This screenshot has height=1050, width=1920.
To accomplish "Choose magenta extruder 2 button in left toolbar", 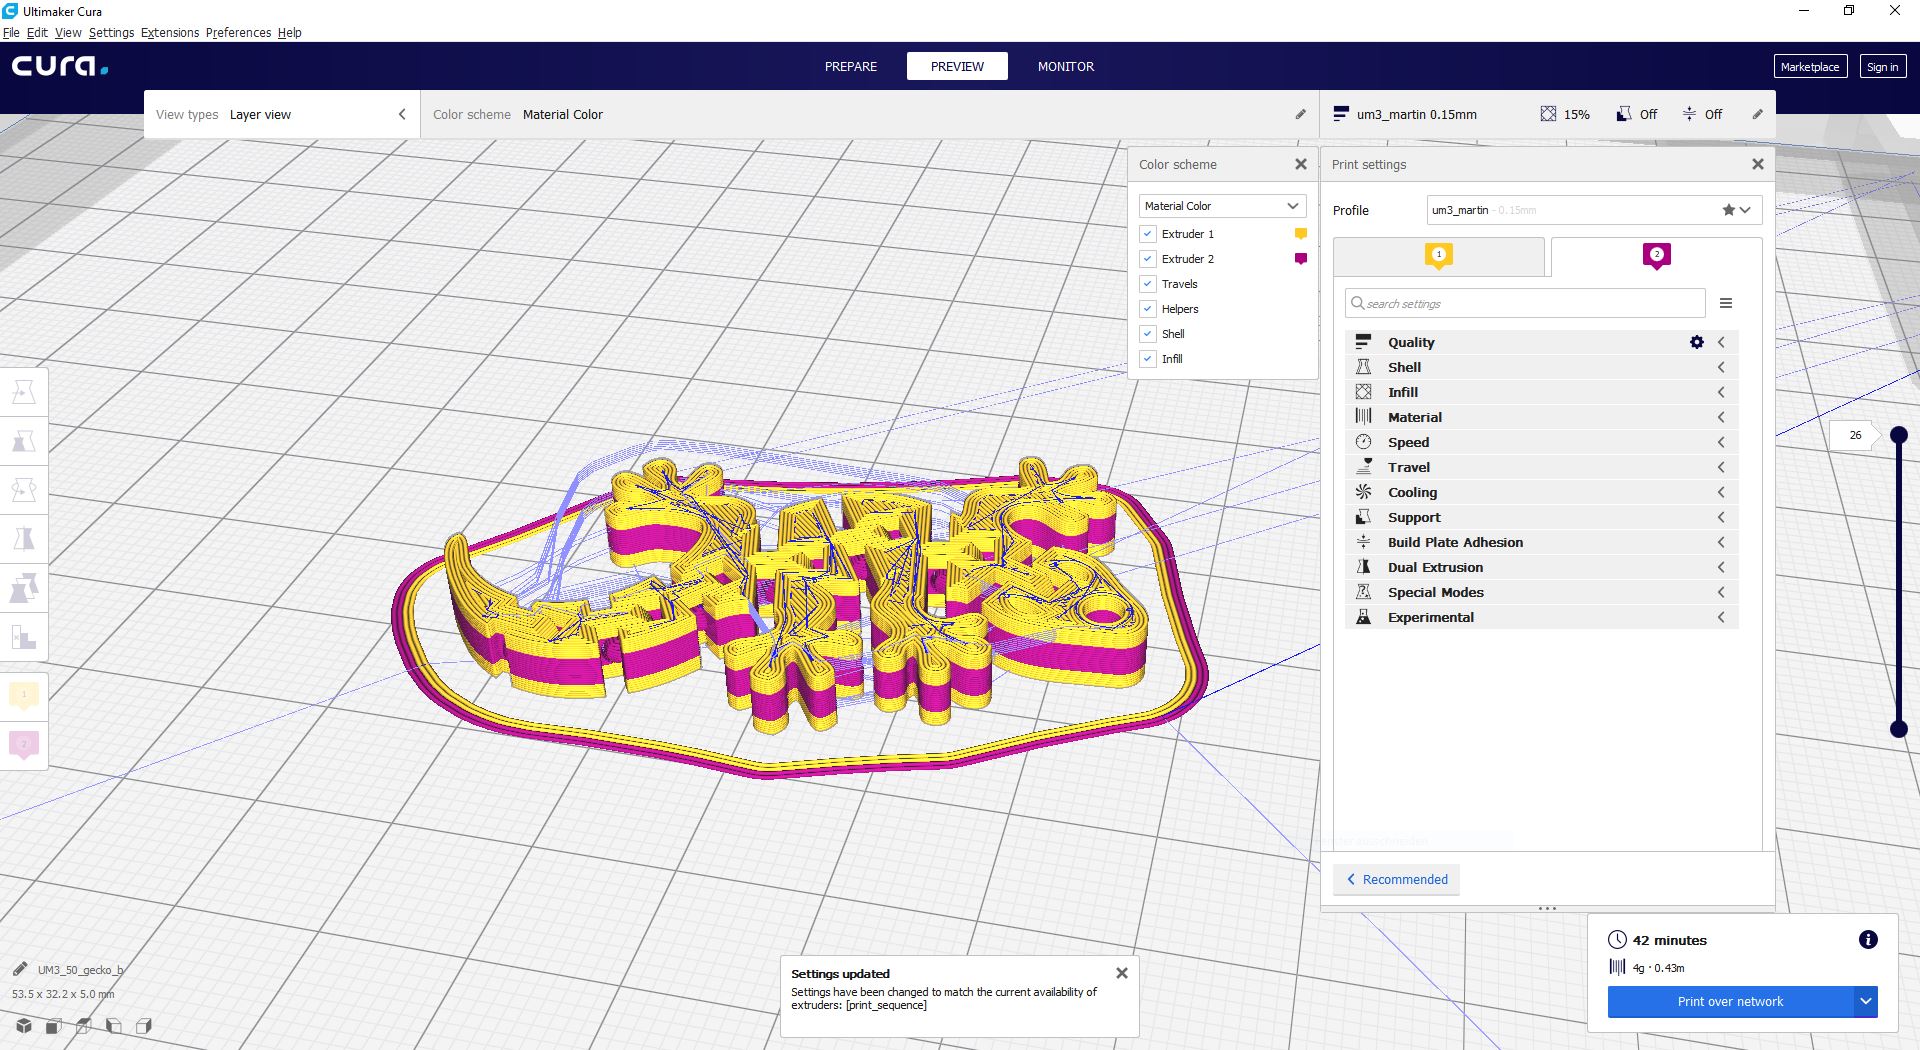I will (24, 745).
